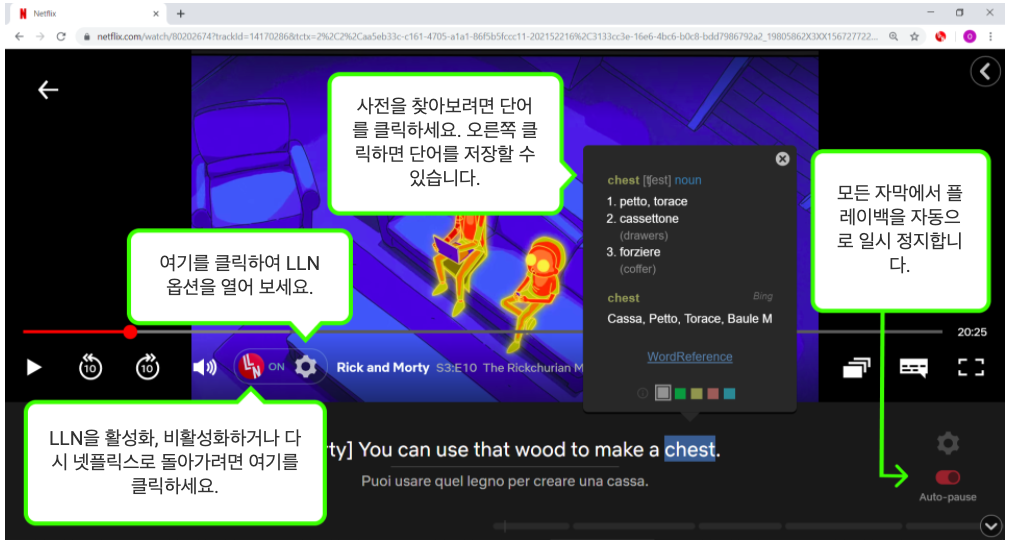Click the 20:25 remaining time label

pos(971,333)
